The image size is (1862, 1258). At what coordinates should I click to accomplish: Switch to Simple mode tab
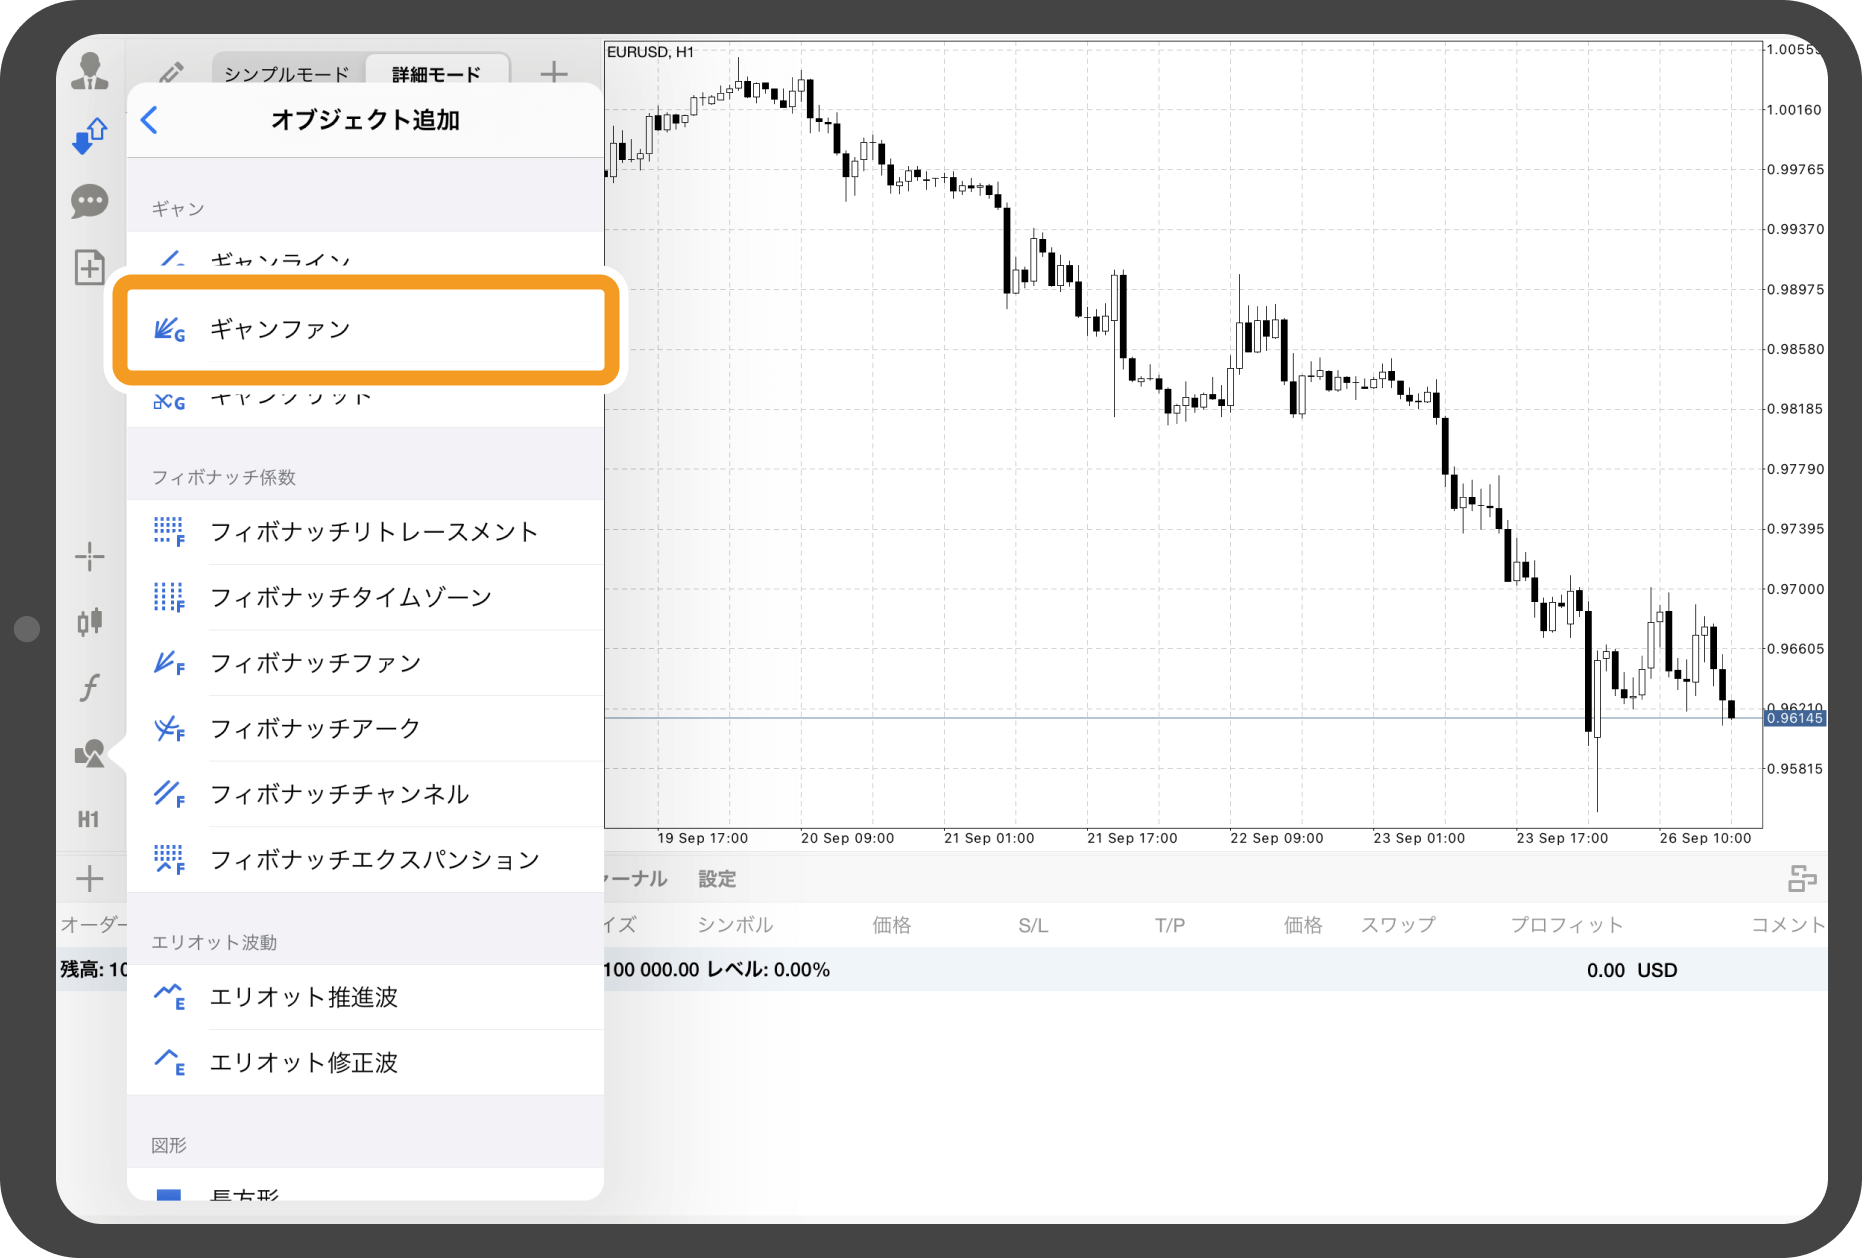click(288, 74)
